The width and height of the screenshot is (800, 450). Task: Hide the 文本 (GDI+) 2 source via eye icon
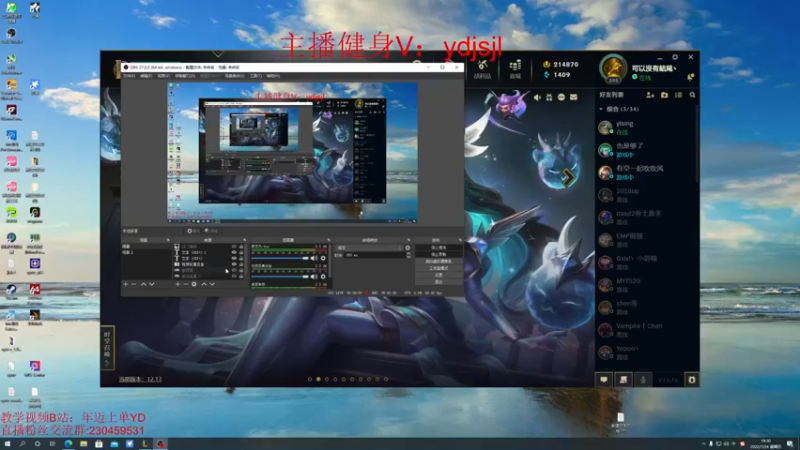(x=234, y=253)
